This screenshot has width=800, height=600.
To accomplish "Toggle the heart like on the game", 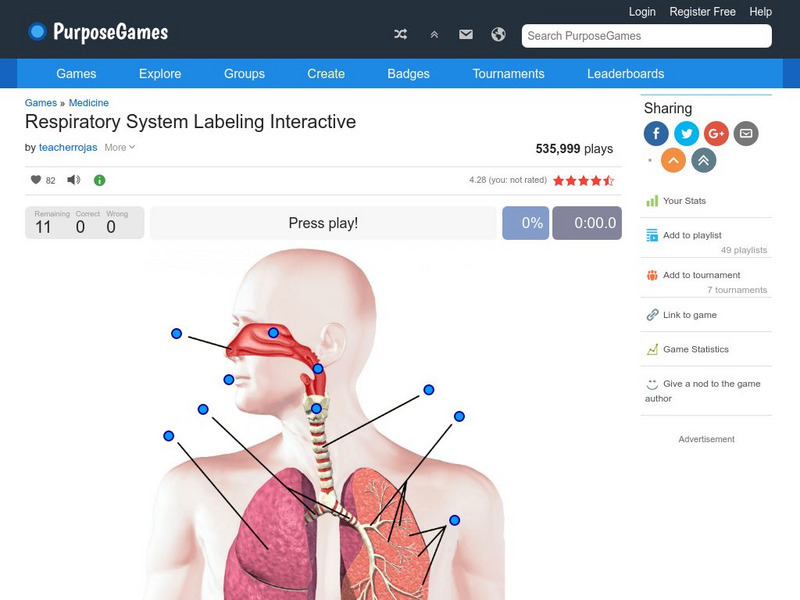I will pos(33,181).
